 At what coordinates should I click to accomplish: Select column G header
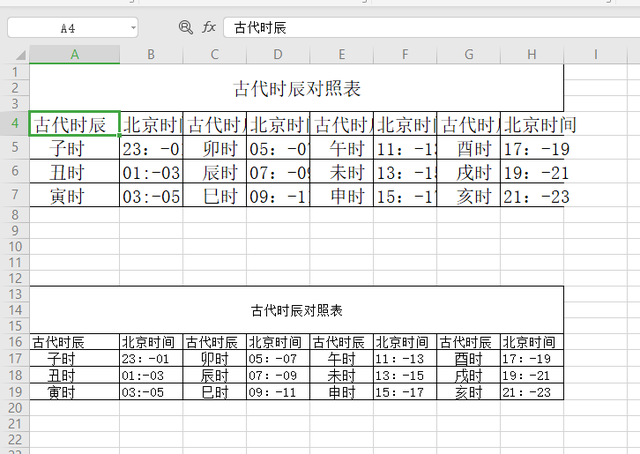click(x=469, y=55)
